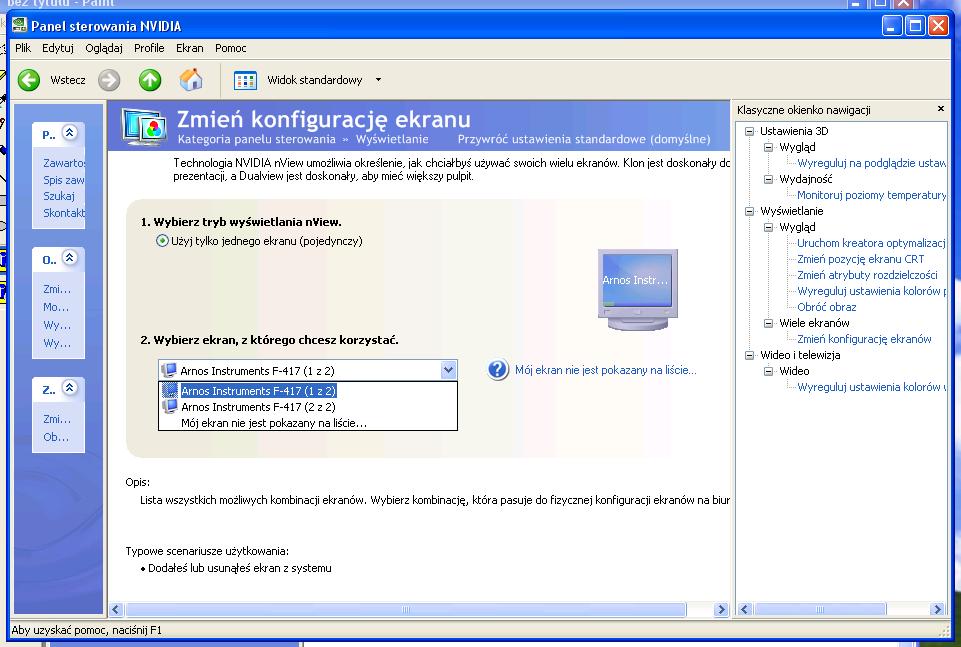This screenshot has width=961, height=647.
Task: Collapse the Wyświetlanie tree node
Action: tap(749, 211)
